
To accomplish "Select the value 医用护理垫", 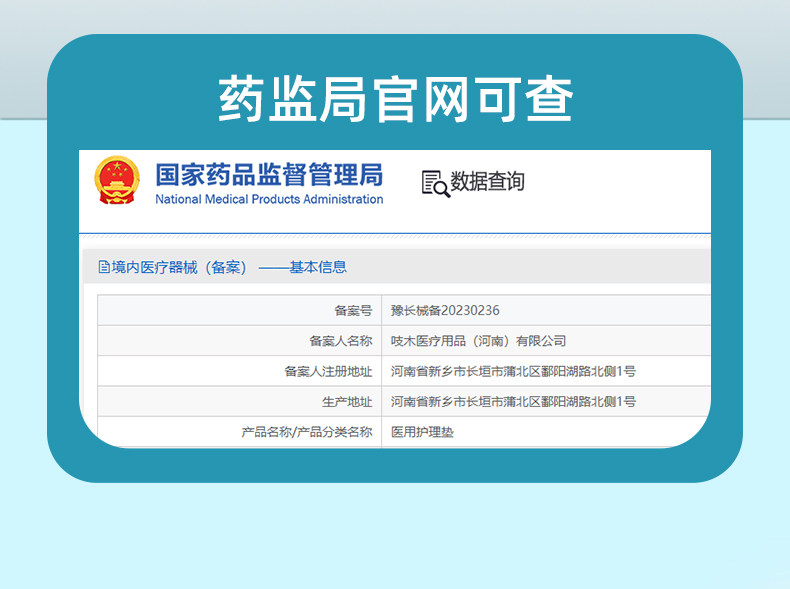I will coord(422,432).
